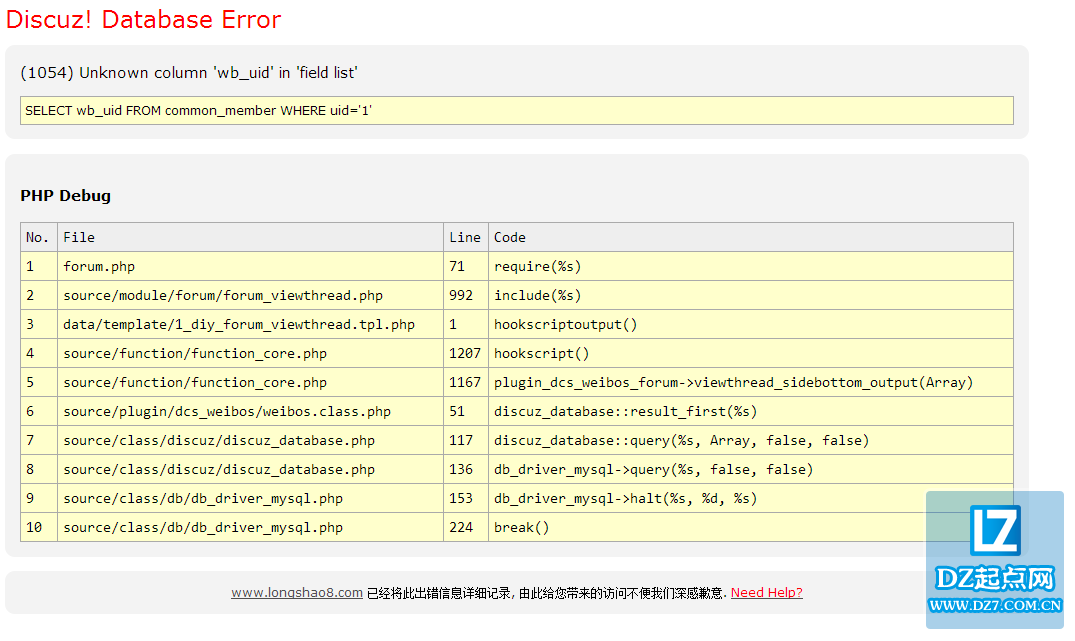Click the File column header

(x=250, y=237)
